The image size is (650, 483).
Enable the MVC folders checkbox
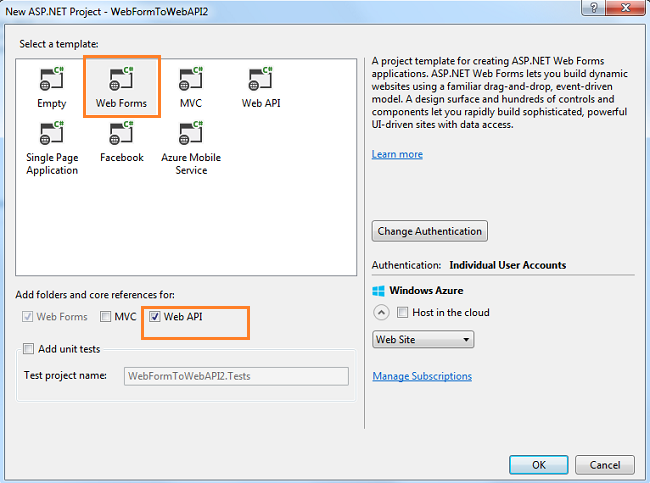point(106,317)
